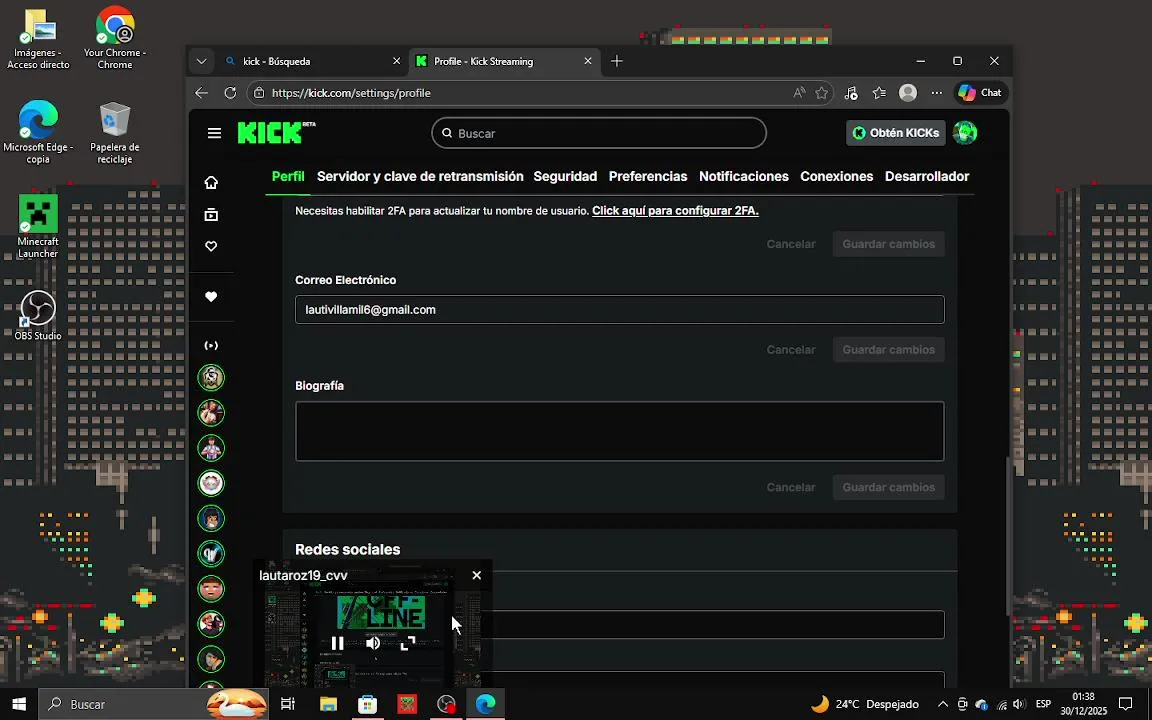
Task: Open the Seguridad settings tab
Action: (x=565, y=176)
